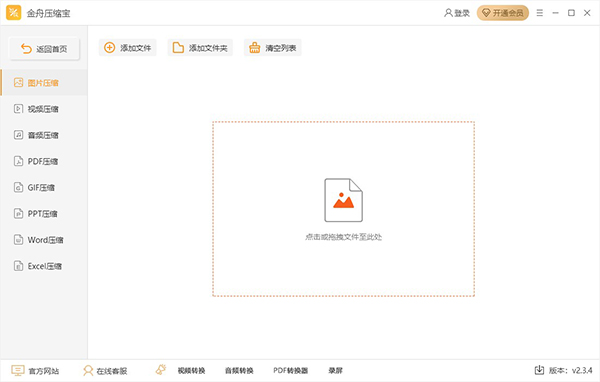Select the Word压缩 tab
This screenshot has width=600, height=382.
tap(44, 240)
